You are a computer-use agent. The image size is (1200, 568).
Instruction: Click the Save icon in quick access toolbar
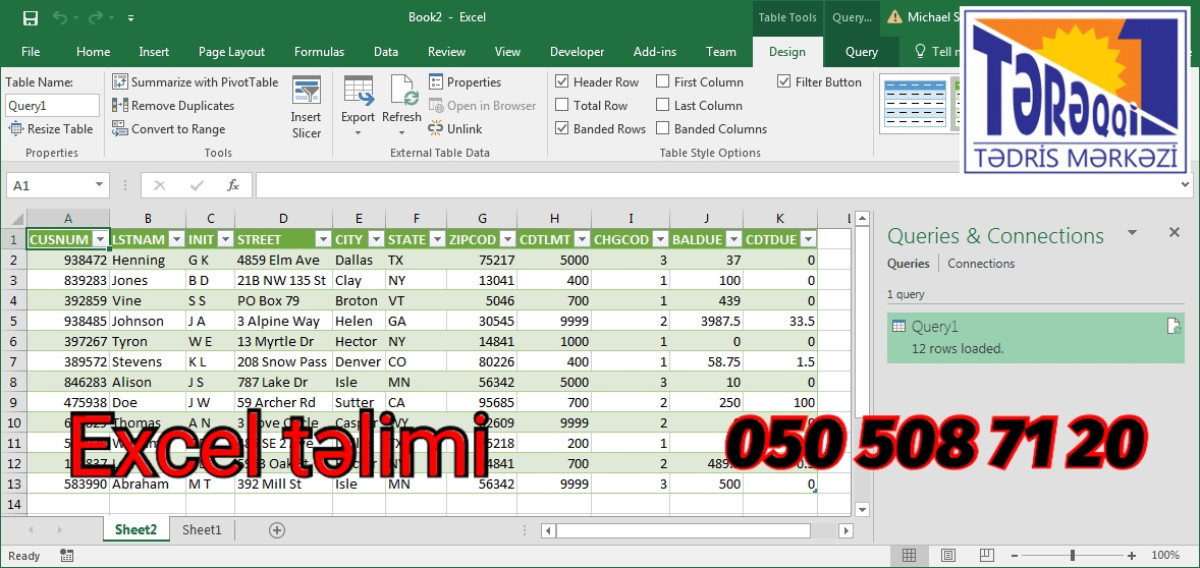(30, 17)
